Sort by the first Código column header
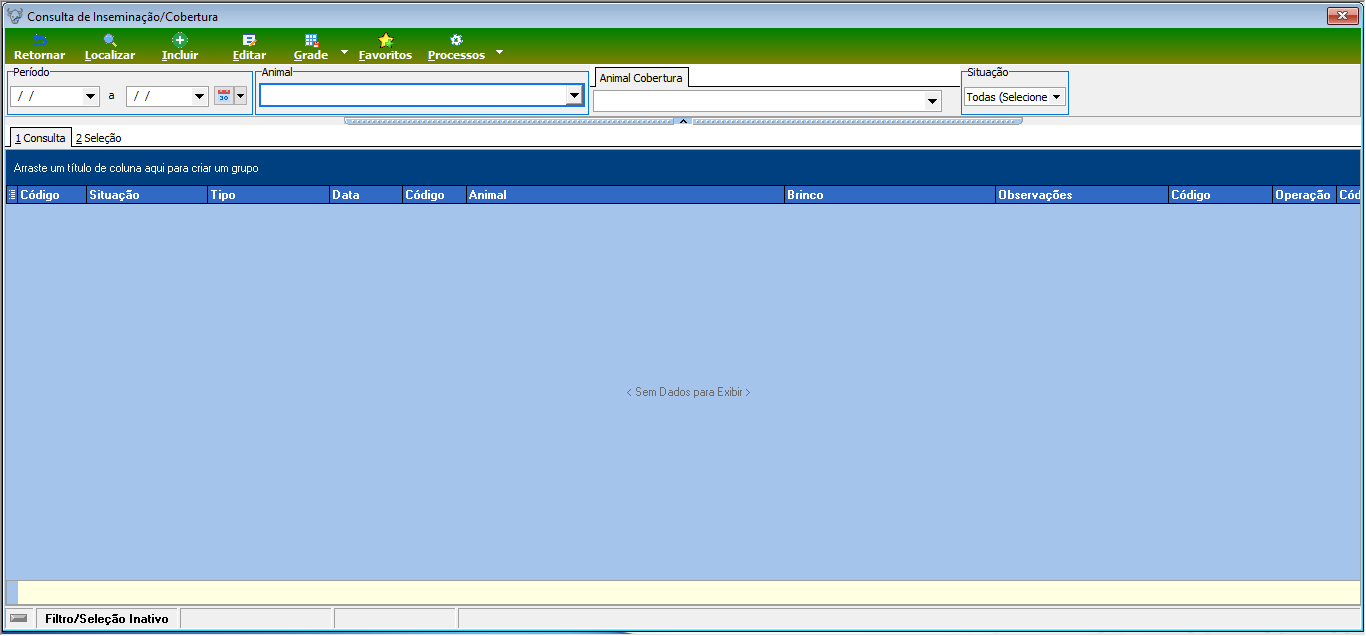1366x636 pixels. [52, 195]
